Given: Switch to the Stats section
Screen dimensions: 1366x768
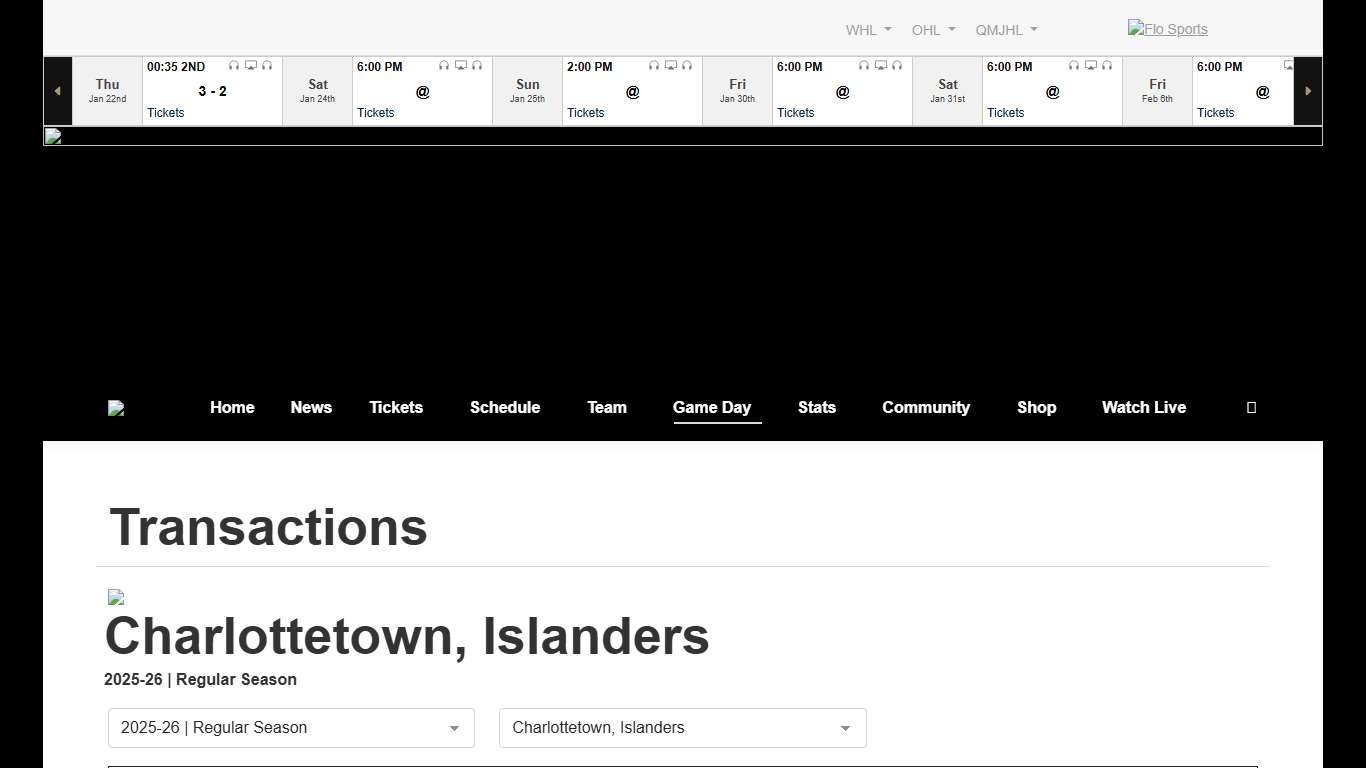Looking at the screenshot, I should 816,407.
